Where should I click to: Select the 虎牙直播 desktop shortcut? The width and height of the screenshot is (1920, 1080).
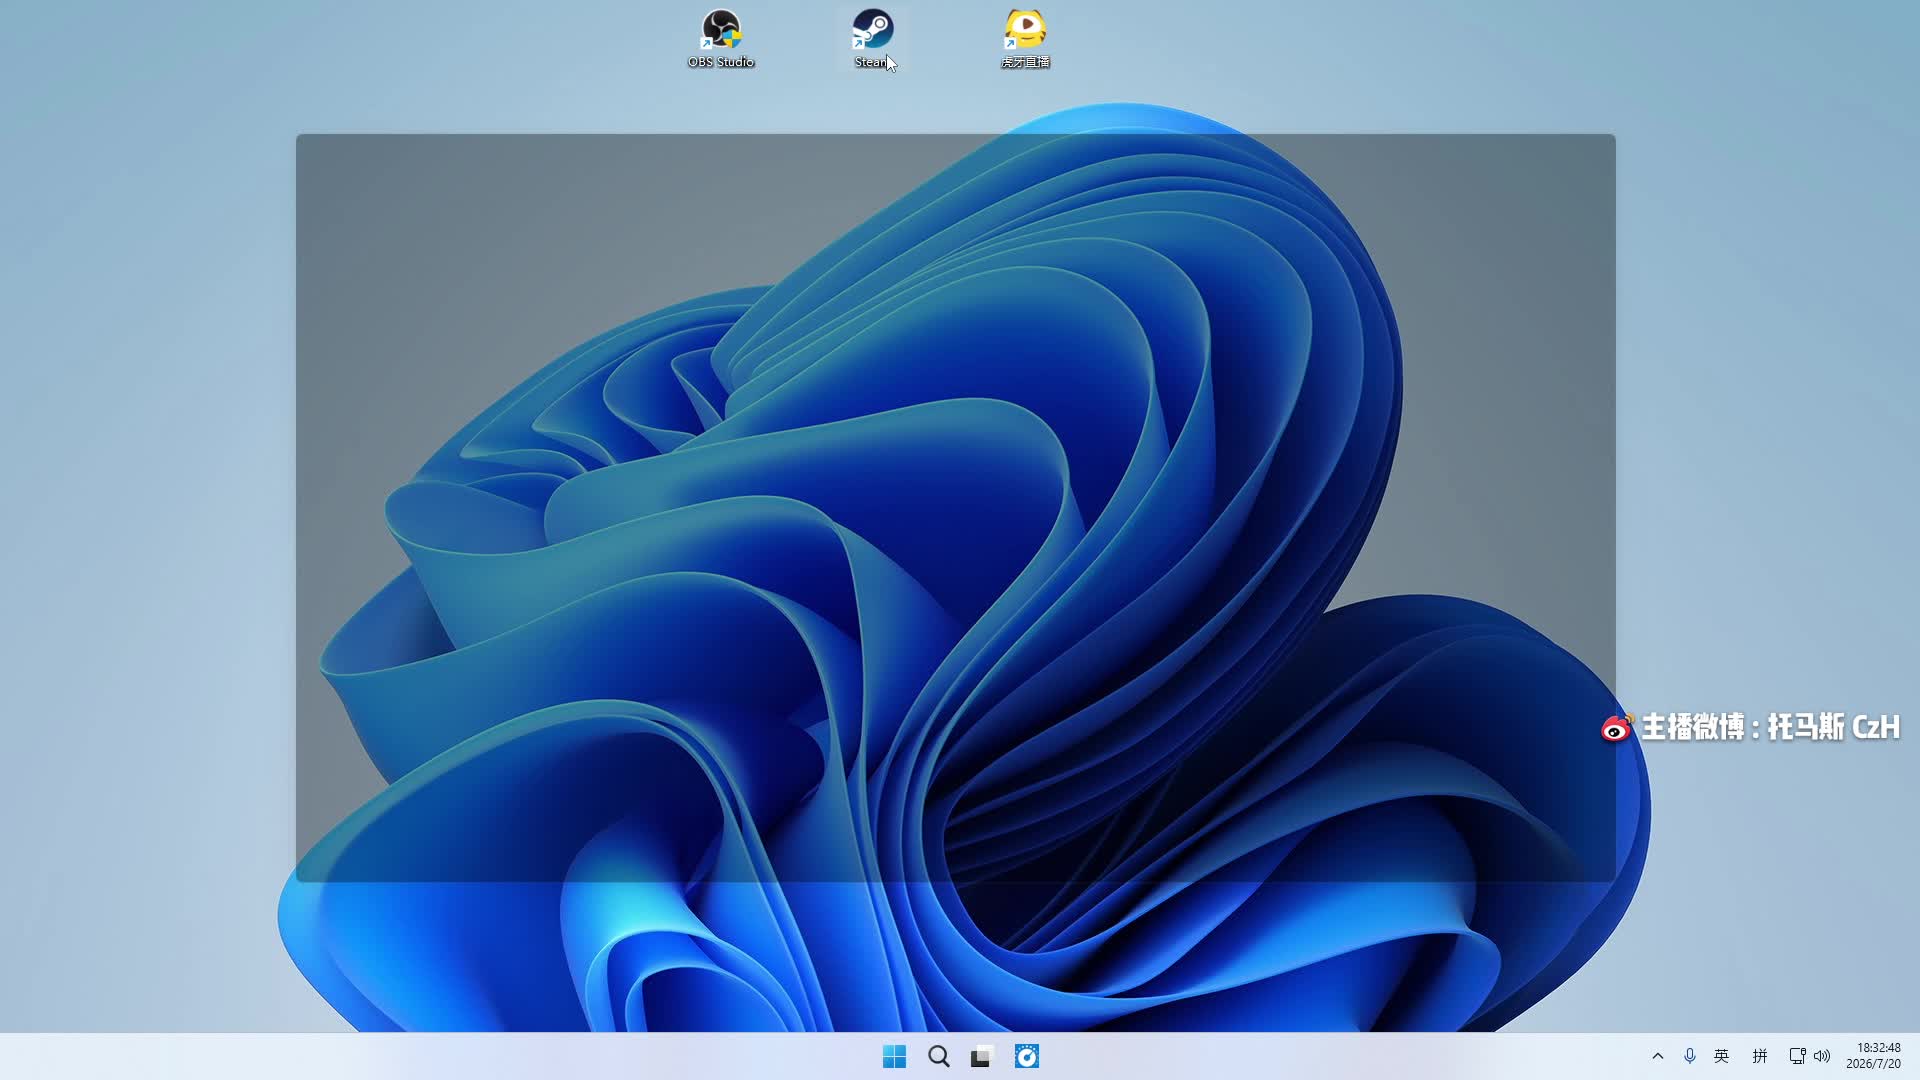pos(1025,39)
